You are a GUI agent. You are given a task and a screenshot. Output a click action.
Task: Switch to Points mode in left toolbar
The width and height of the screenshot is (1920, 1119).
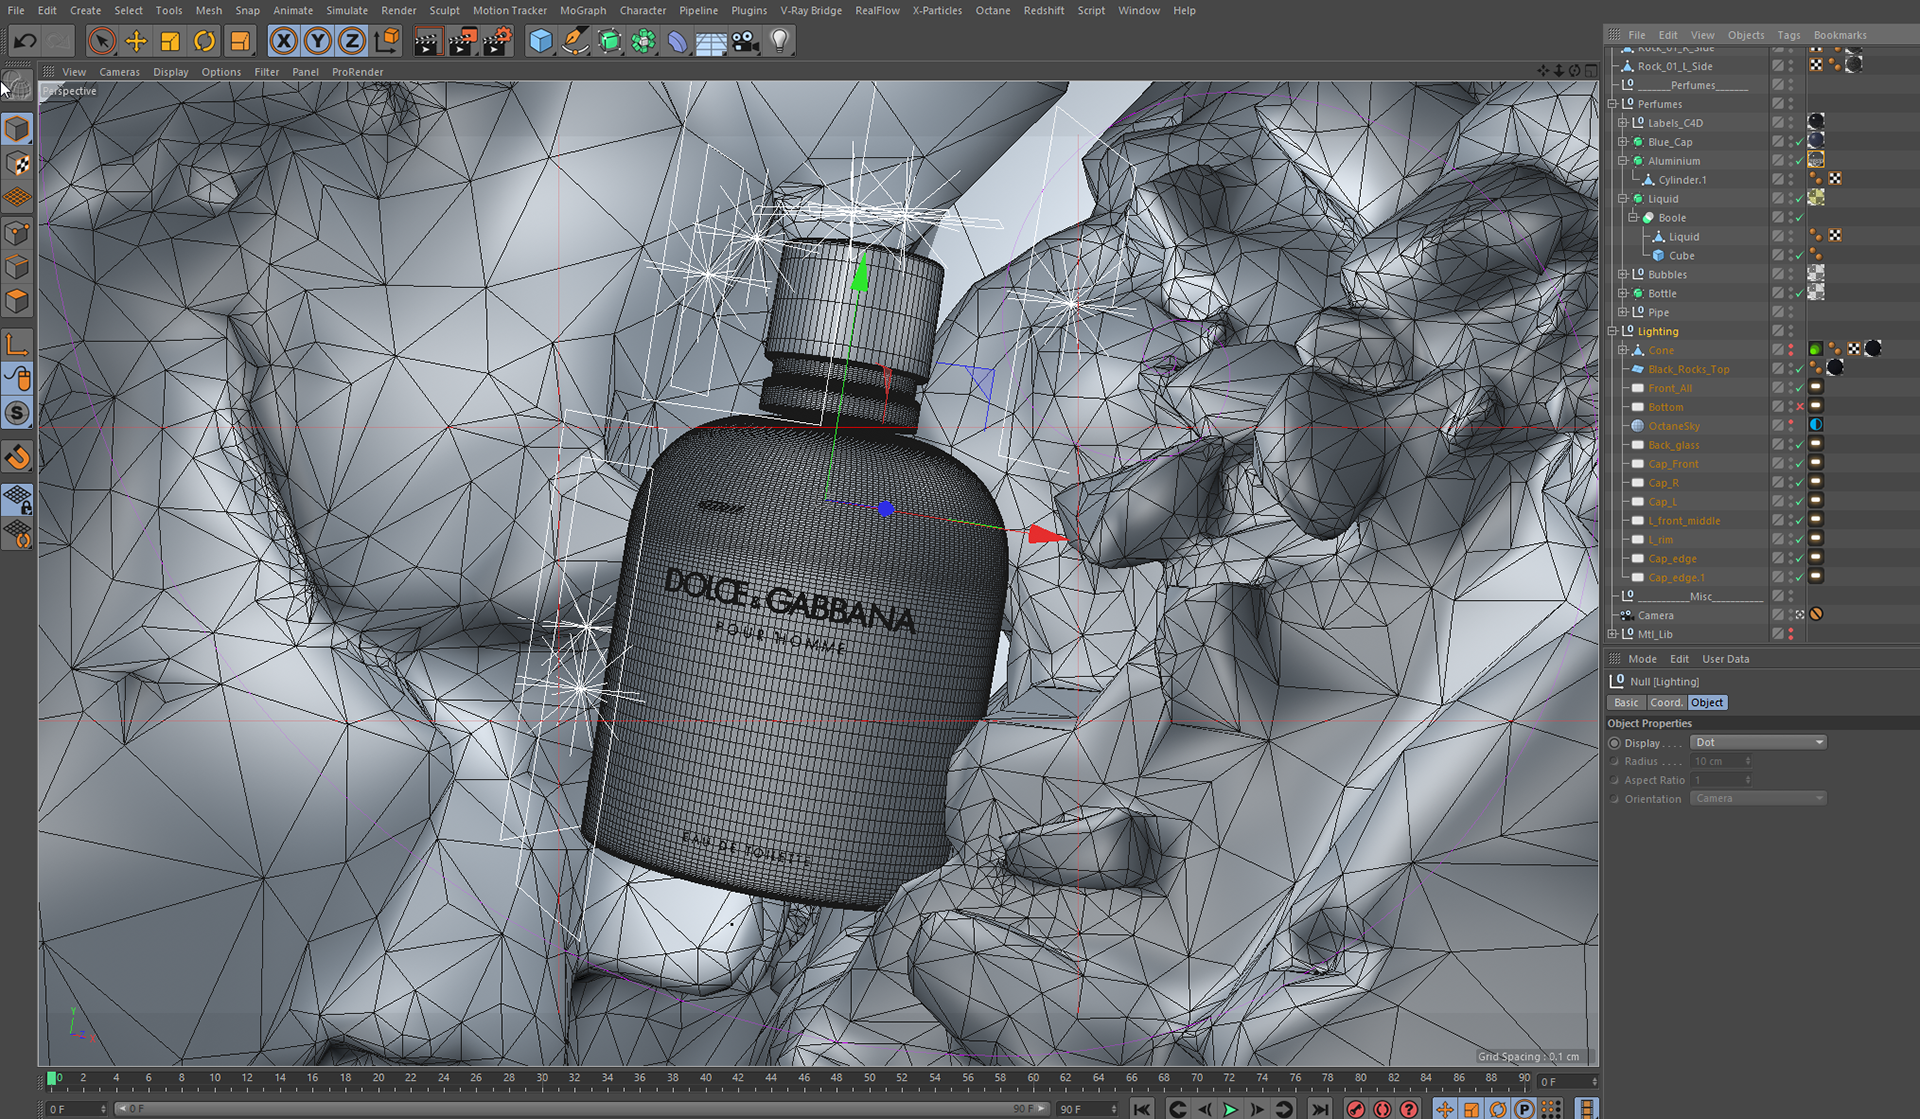(x=17, y=233)
